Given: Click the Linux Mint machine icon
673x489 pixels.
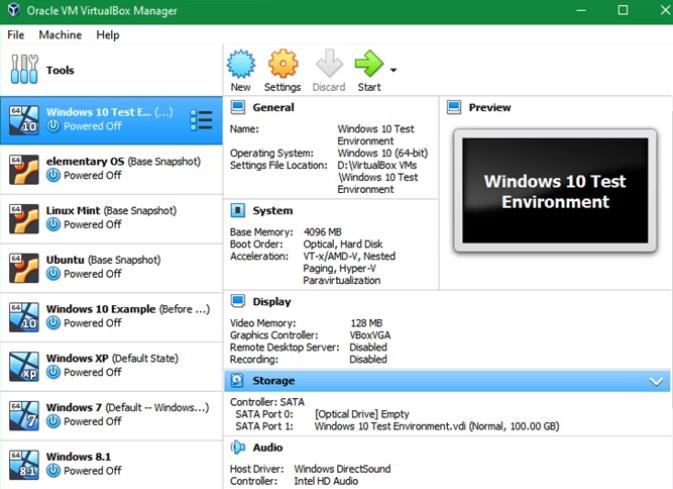Looking at the screenshot, I should pos(24,219).
